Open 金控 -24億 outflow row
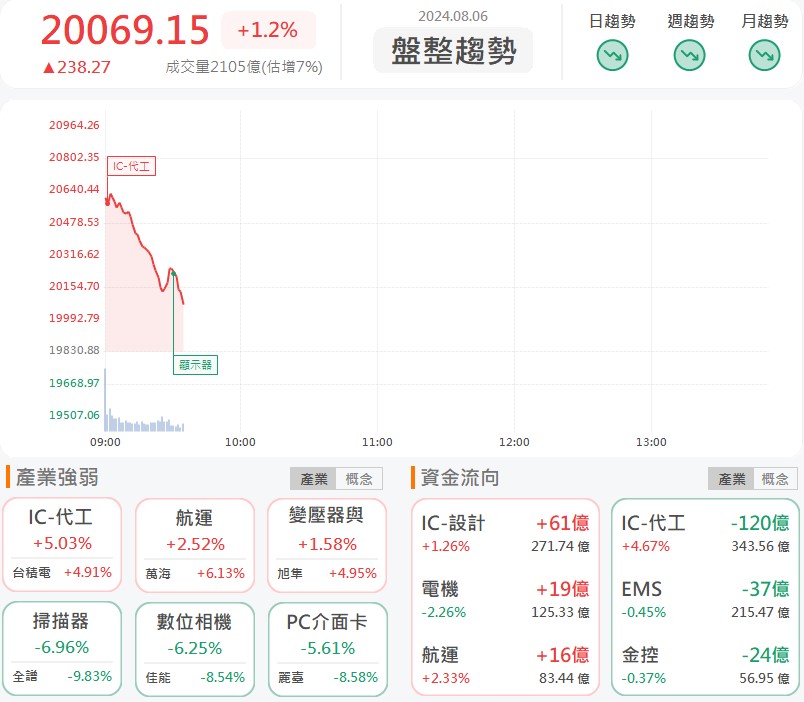This screenshot has height=702, width=804. (705, 666)
